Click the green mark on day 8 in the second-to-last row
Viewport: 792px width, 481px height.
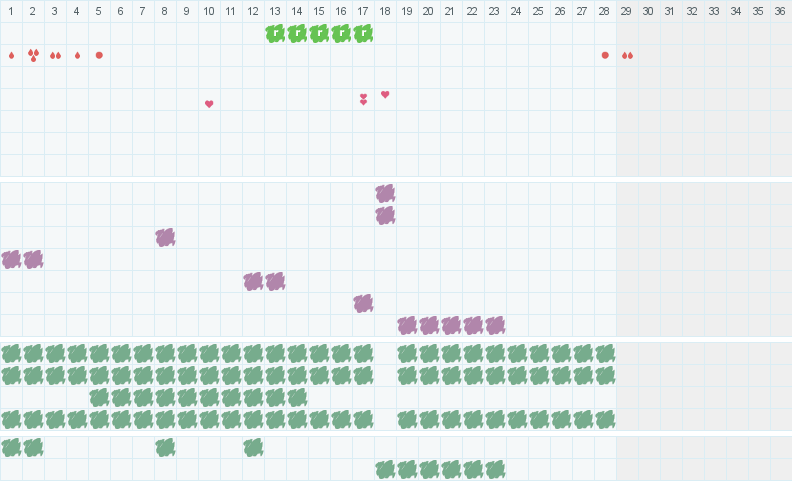click(x=165, y=448)
